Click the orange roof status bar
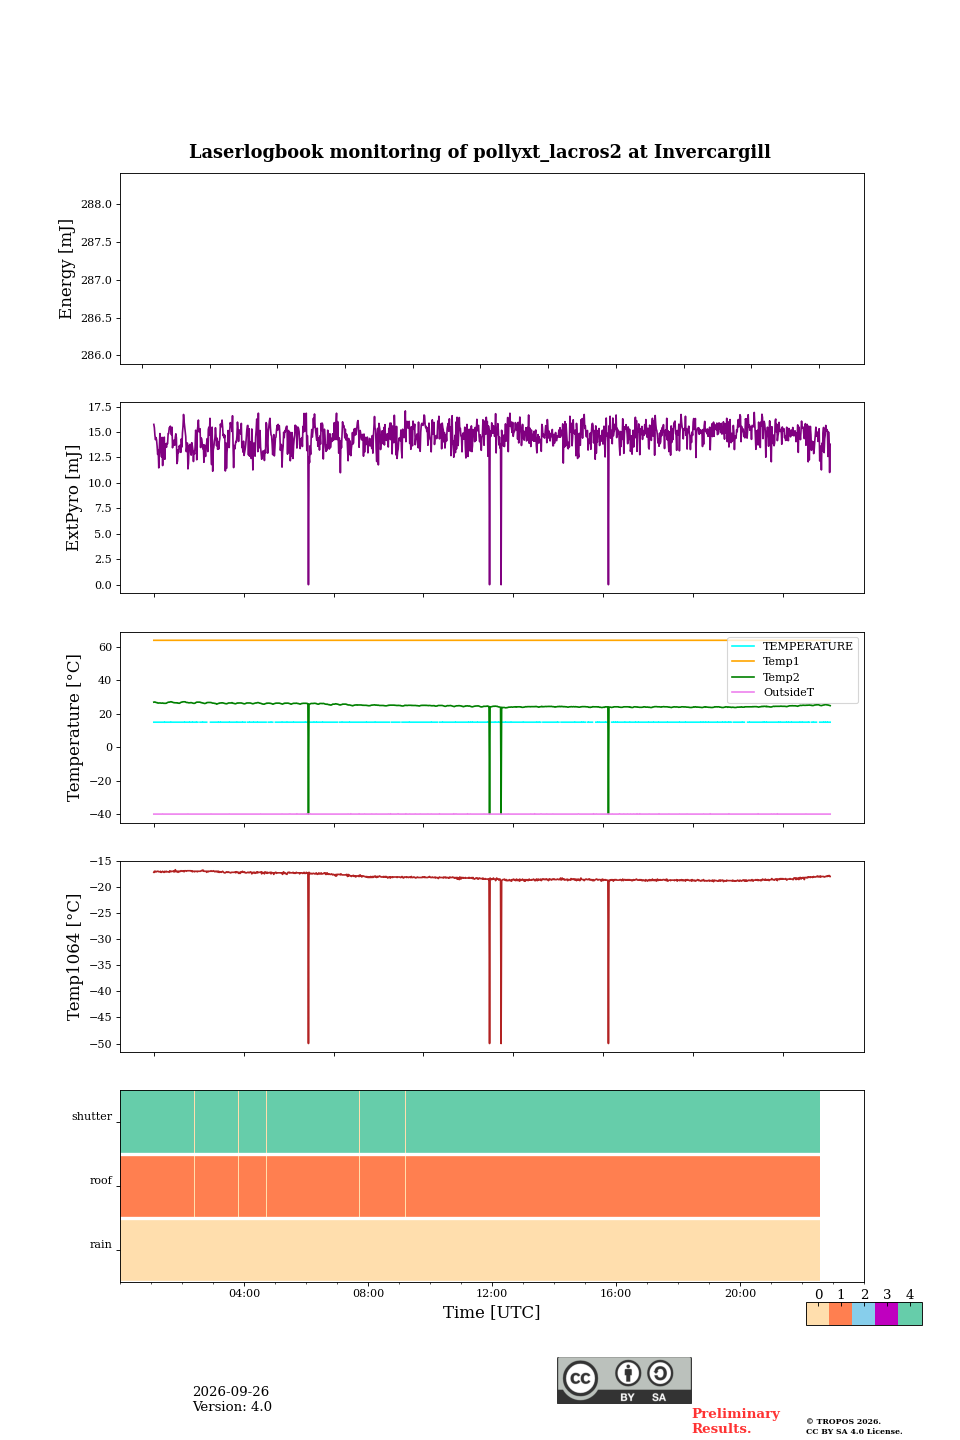Screen dimensions: 960x1440 (x=470, y=1186)
